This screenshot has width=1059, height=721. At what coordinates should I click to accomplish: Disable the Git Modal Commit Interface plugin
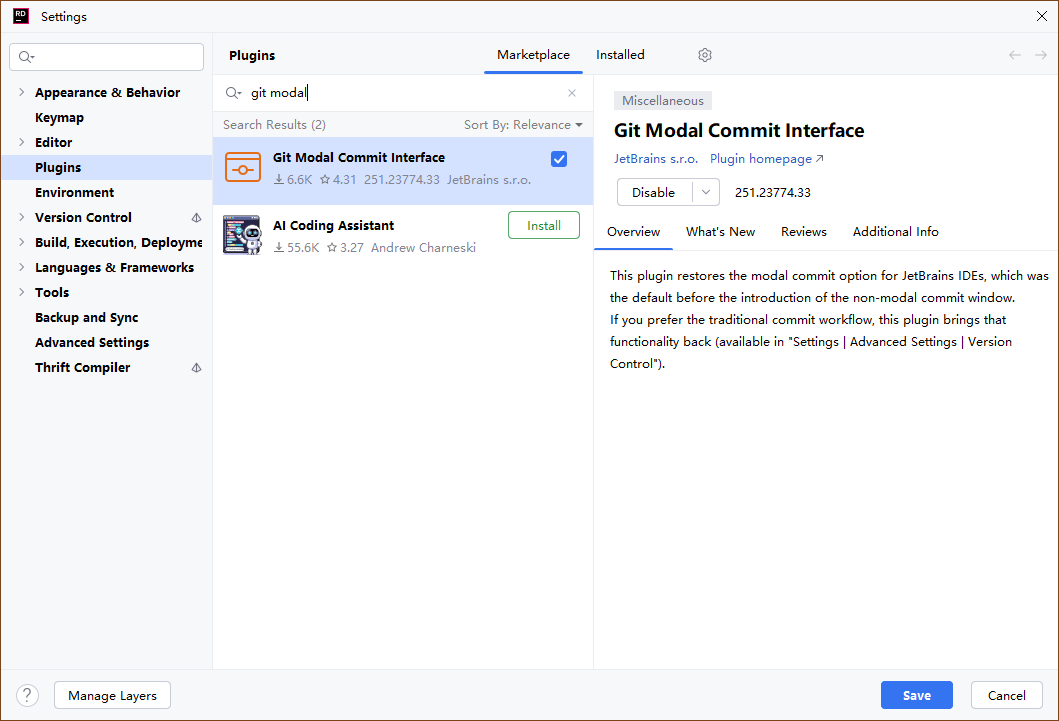[654, 192]
